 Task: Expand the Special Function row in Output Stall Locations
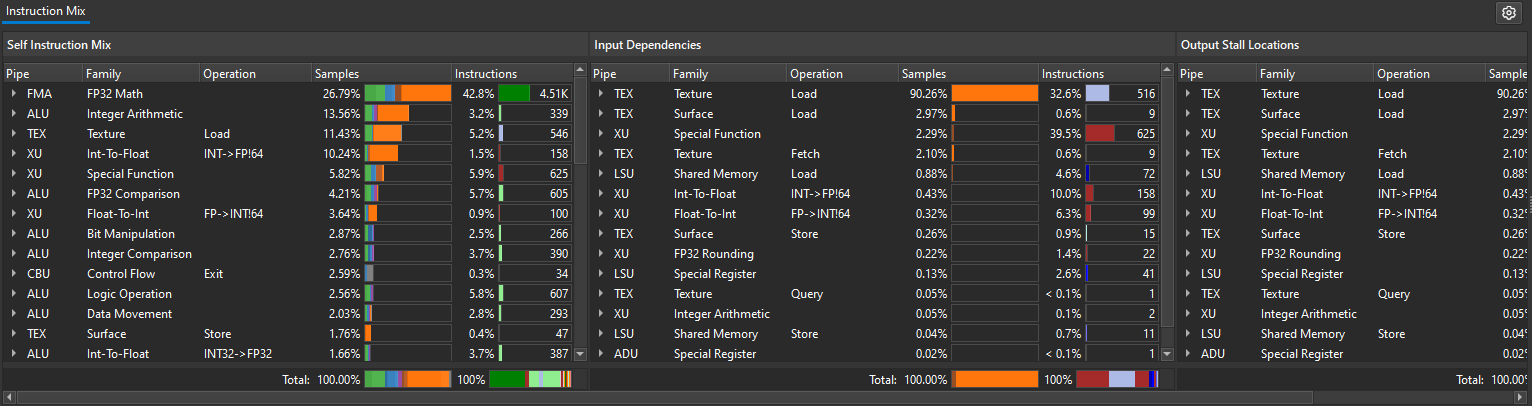tap(1188, 134)
